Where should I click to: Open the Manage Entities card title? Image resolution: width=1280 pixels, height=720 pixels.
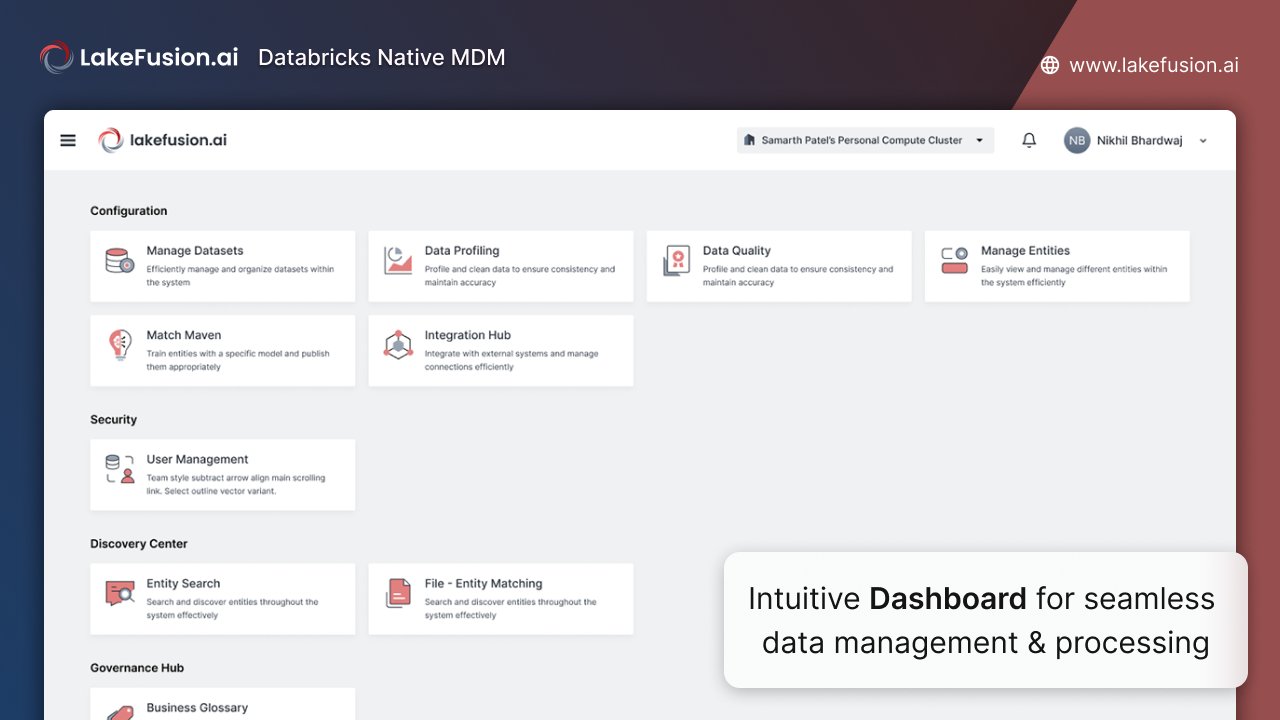pos(1025,251)
